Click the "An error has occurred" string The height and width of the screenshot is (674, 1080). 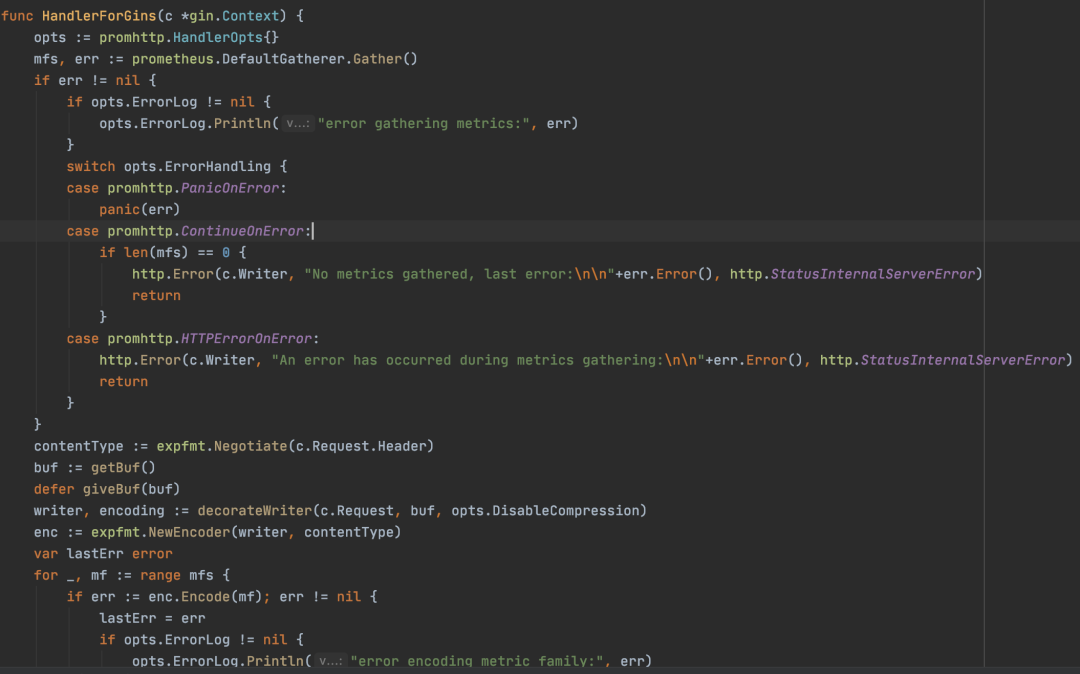click(x=488, y=360)
